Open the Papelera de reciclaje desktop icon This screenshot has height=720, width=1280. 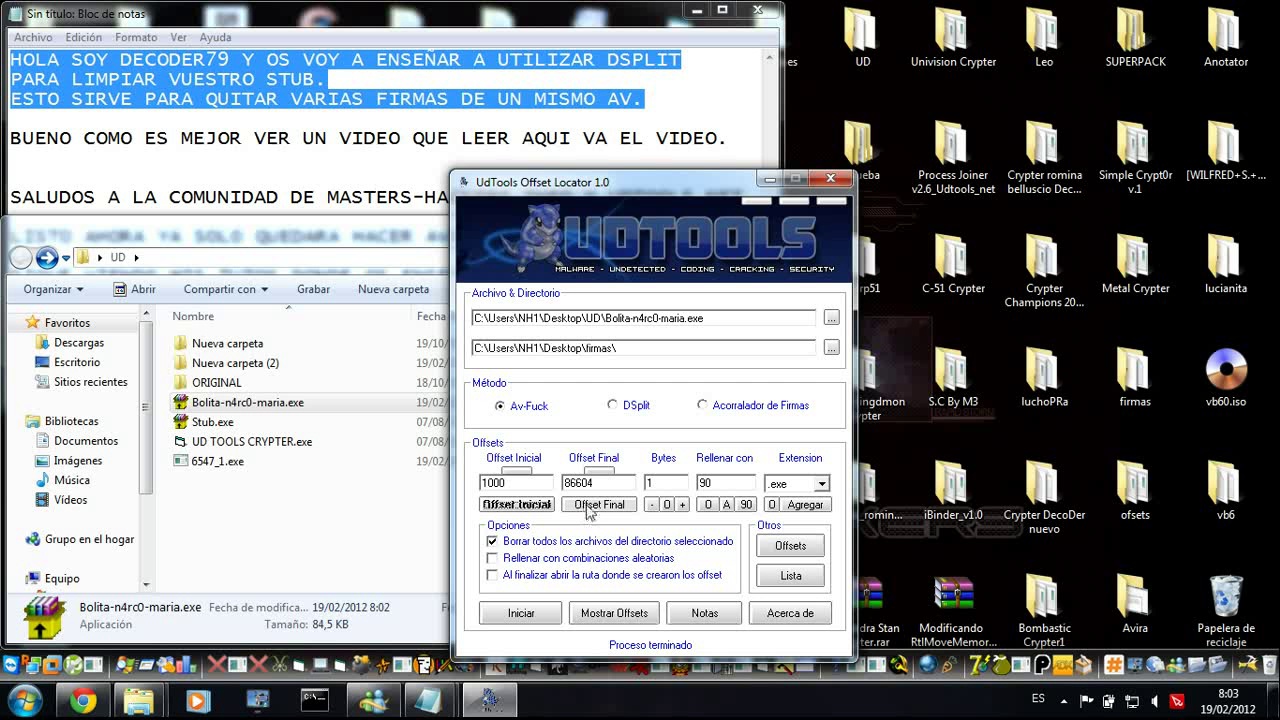pyautogui.click(x=1225, y=600)
